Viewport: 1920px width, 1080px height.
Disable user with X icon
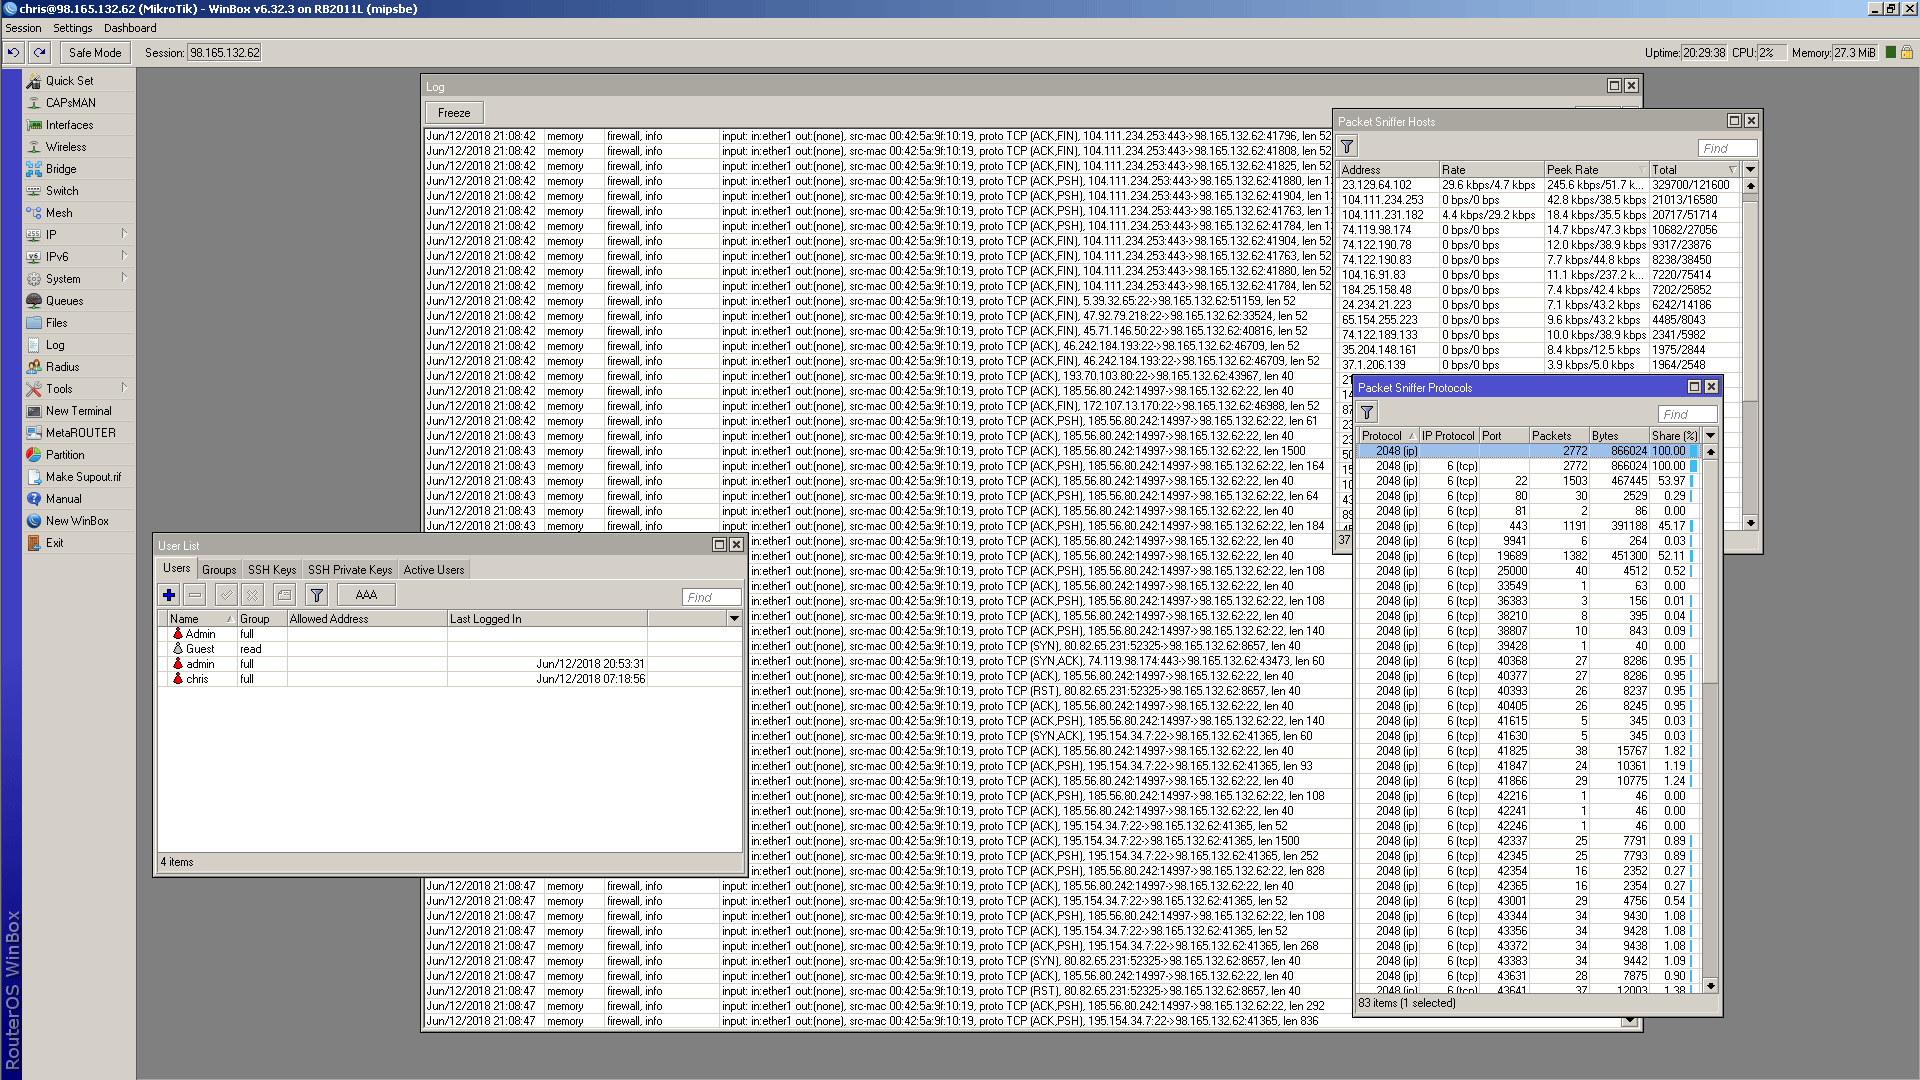pos(253,595)
